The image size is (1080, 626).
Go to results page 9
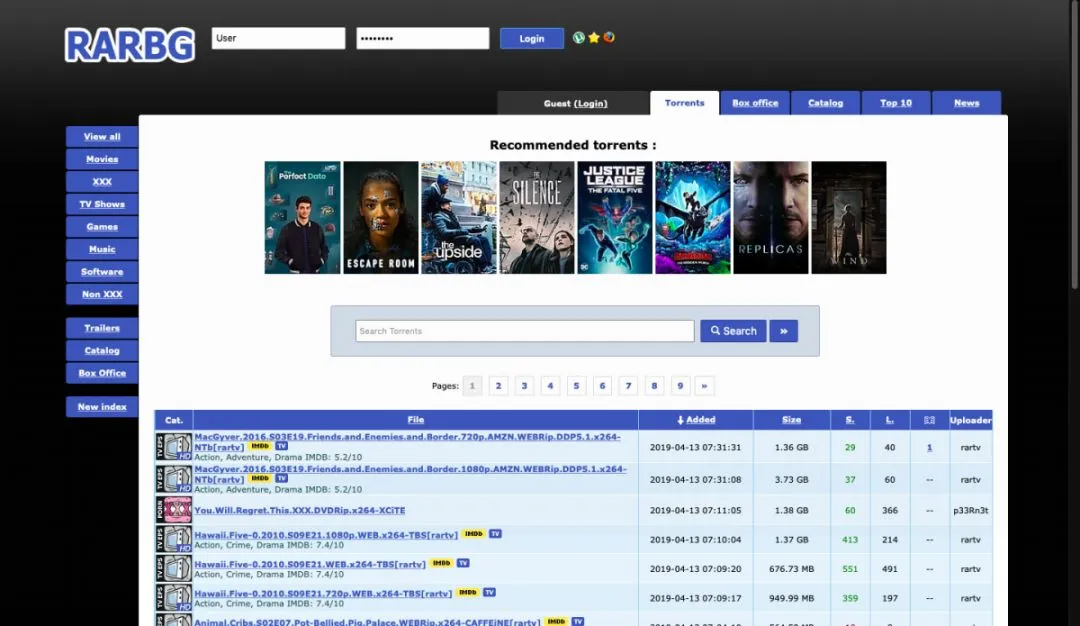pyautogui.click(x=680, y=386)
